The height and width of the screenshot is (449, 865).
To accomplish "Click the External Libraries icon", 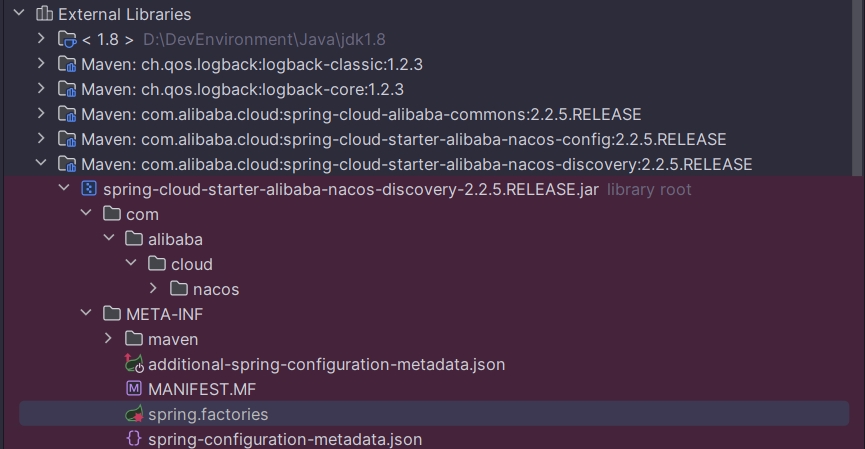I will (44, 14).
